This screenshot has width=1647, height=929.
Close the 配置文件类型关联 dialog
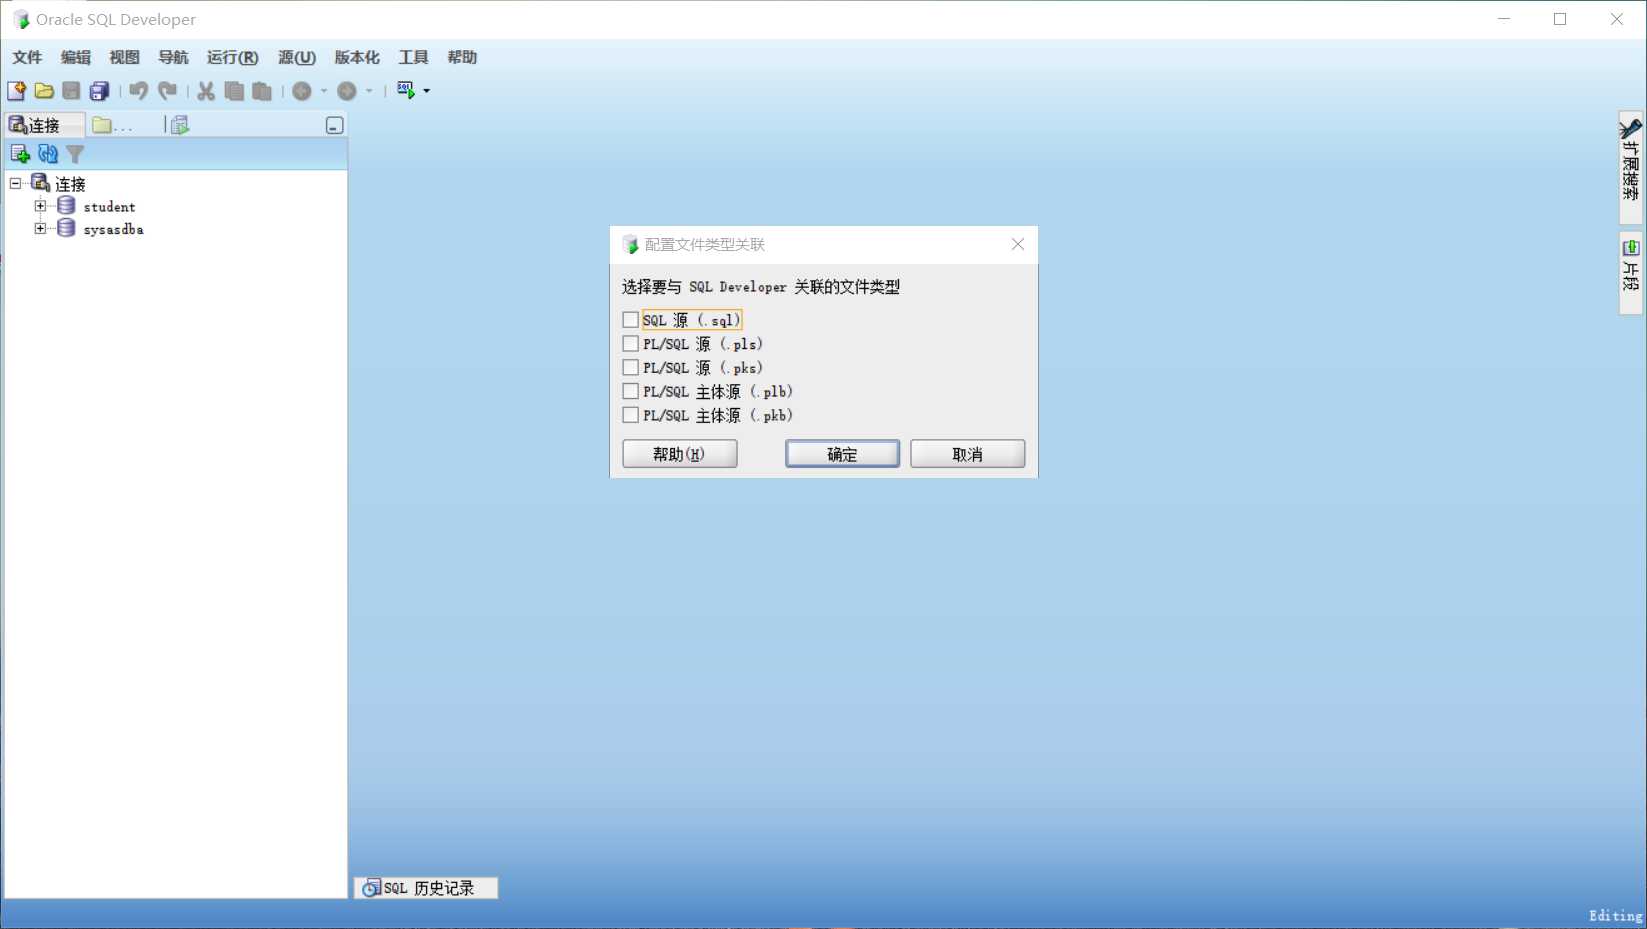tap(1018, 244)
